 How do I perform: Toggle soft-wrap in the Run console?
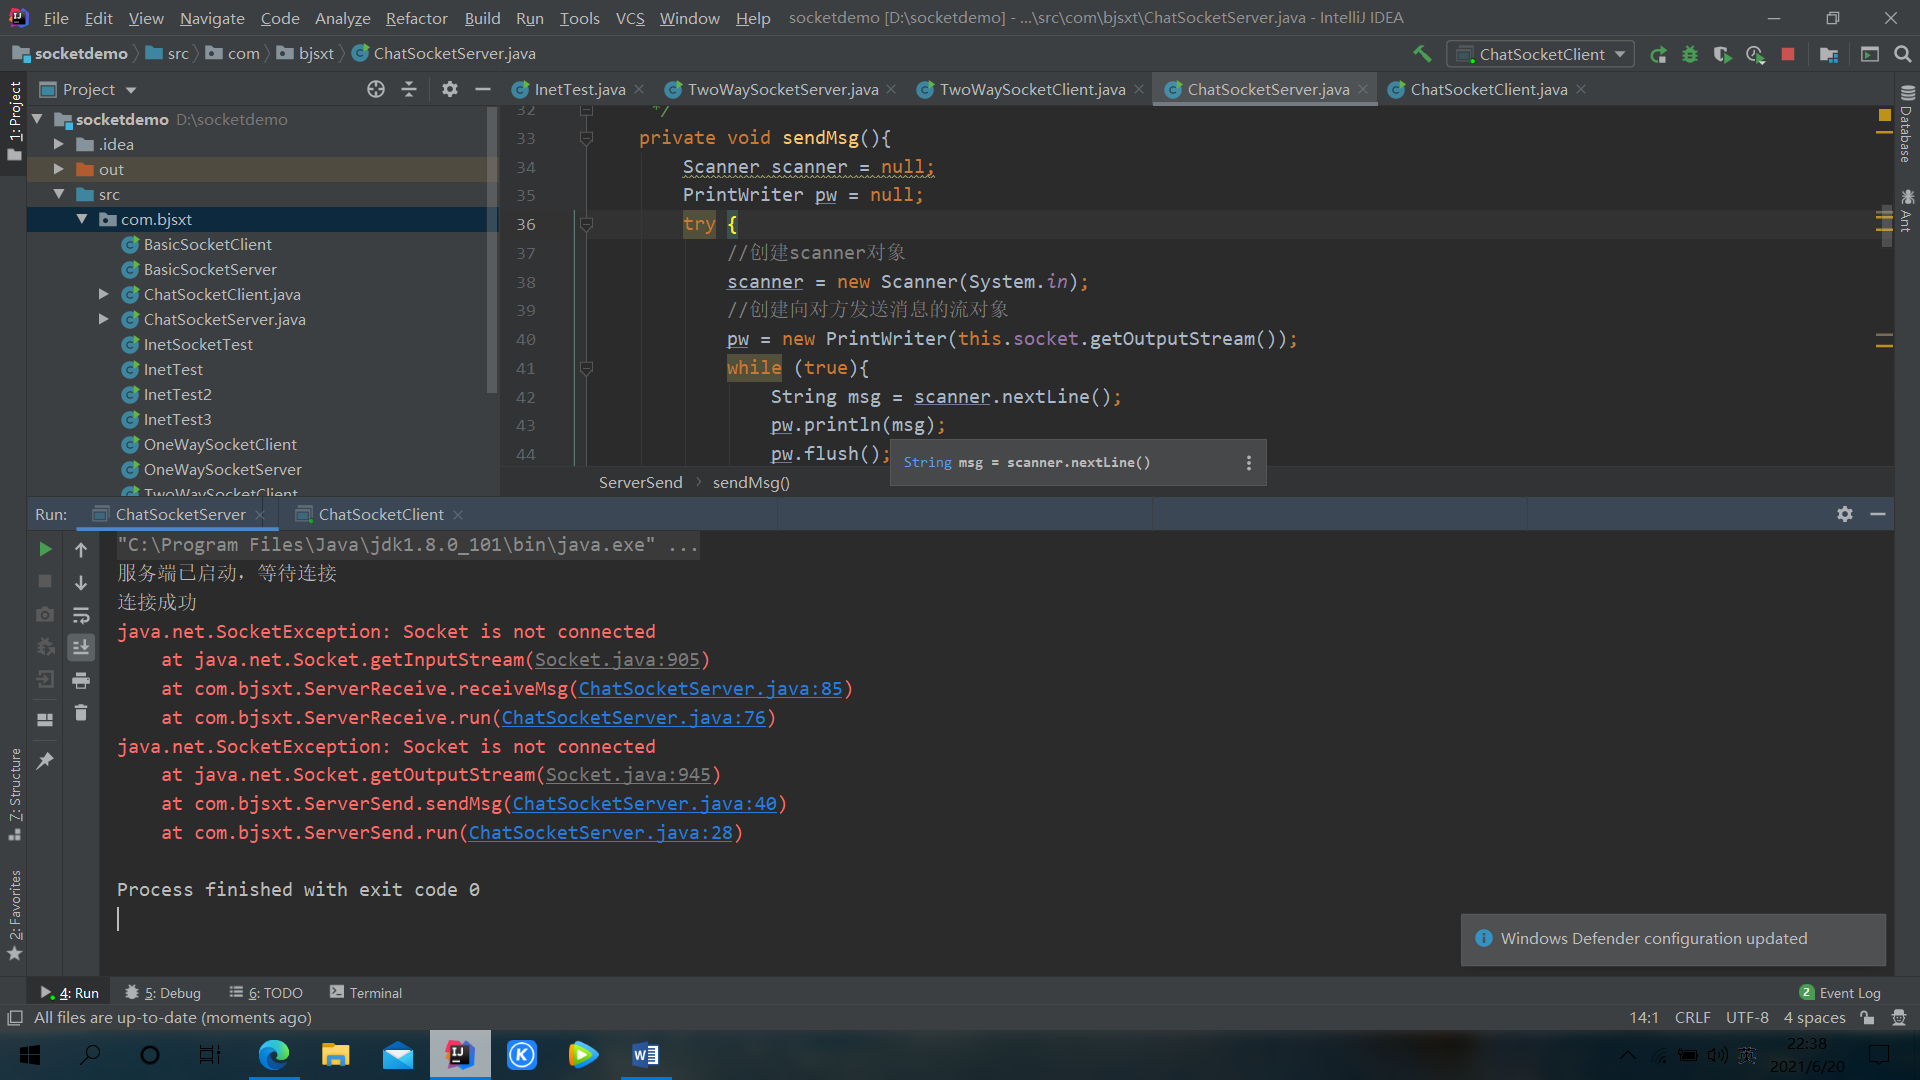[81, 615]
